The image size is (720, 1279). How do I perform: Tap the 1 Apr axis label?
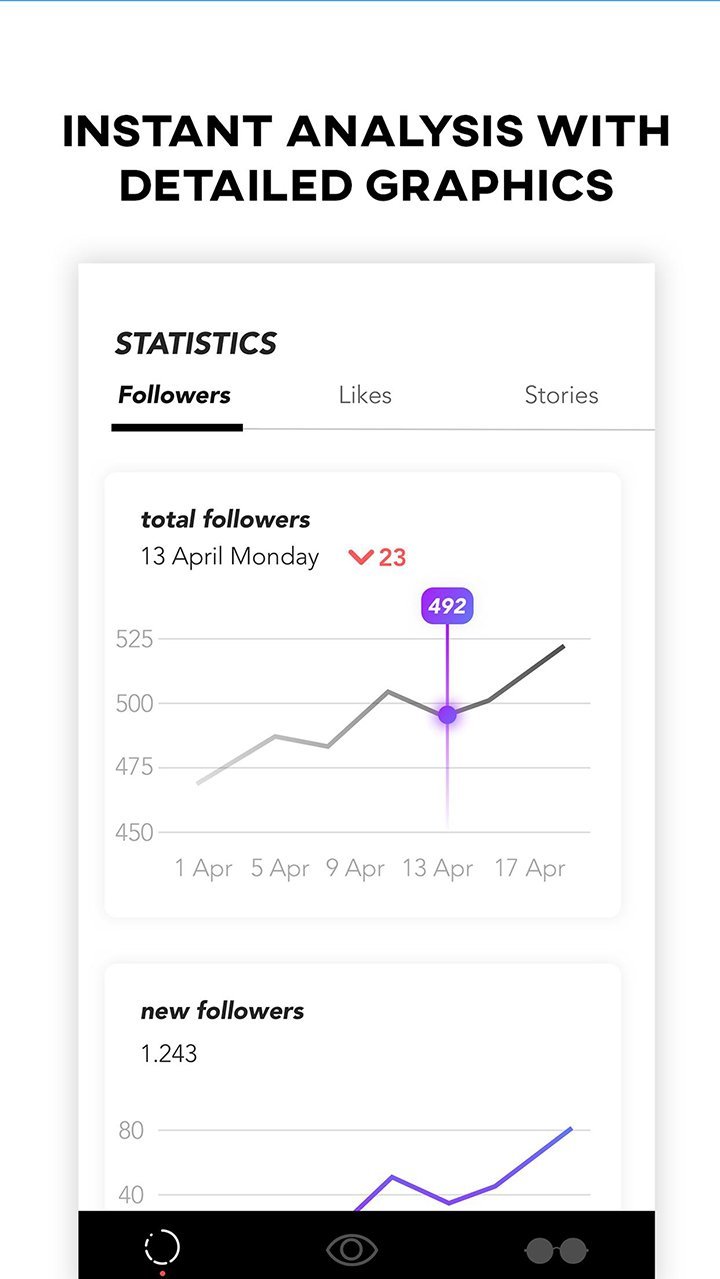[x=203, y=868]
